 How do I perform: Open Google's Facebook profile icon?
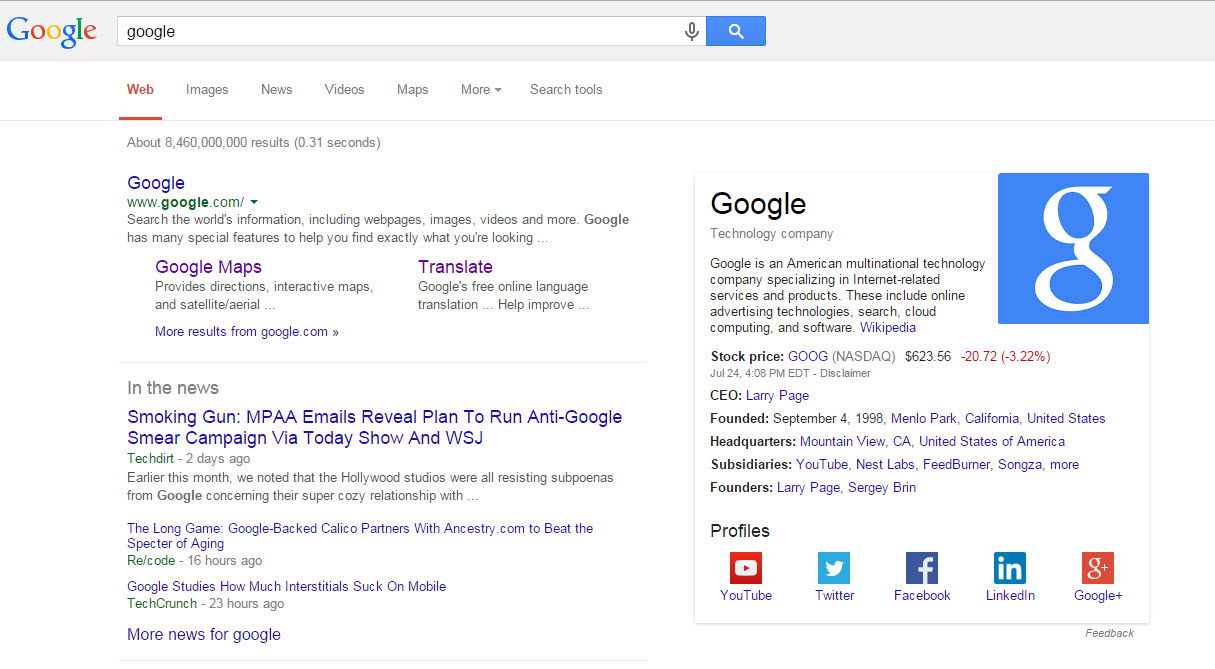[x=921, y=567]
